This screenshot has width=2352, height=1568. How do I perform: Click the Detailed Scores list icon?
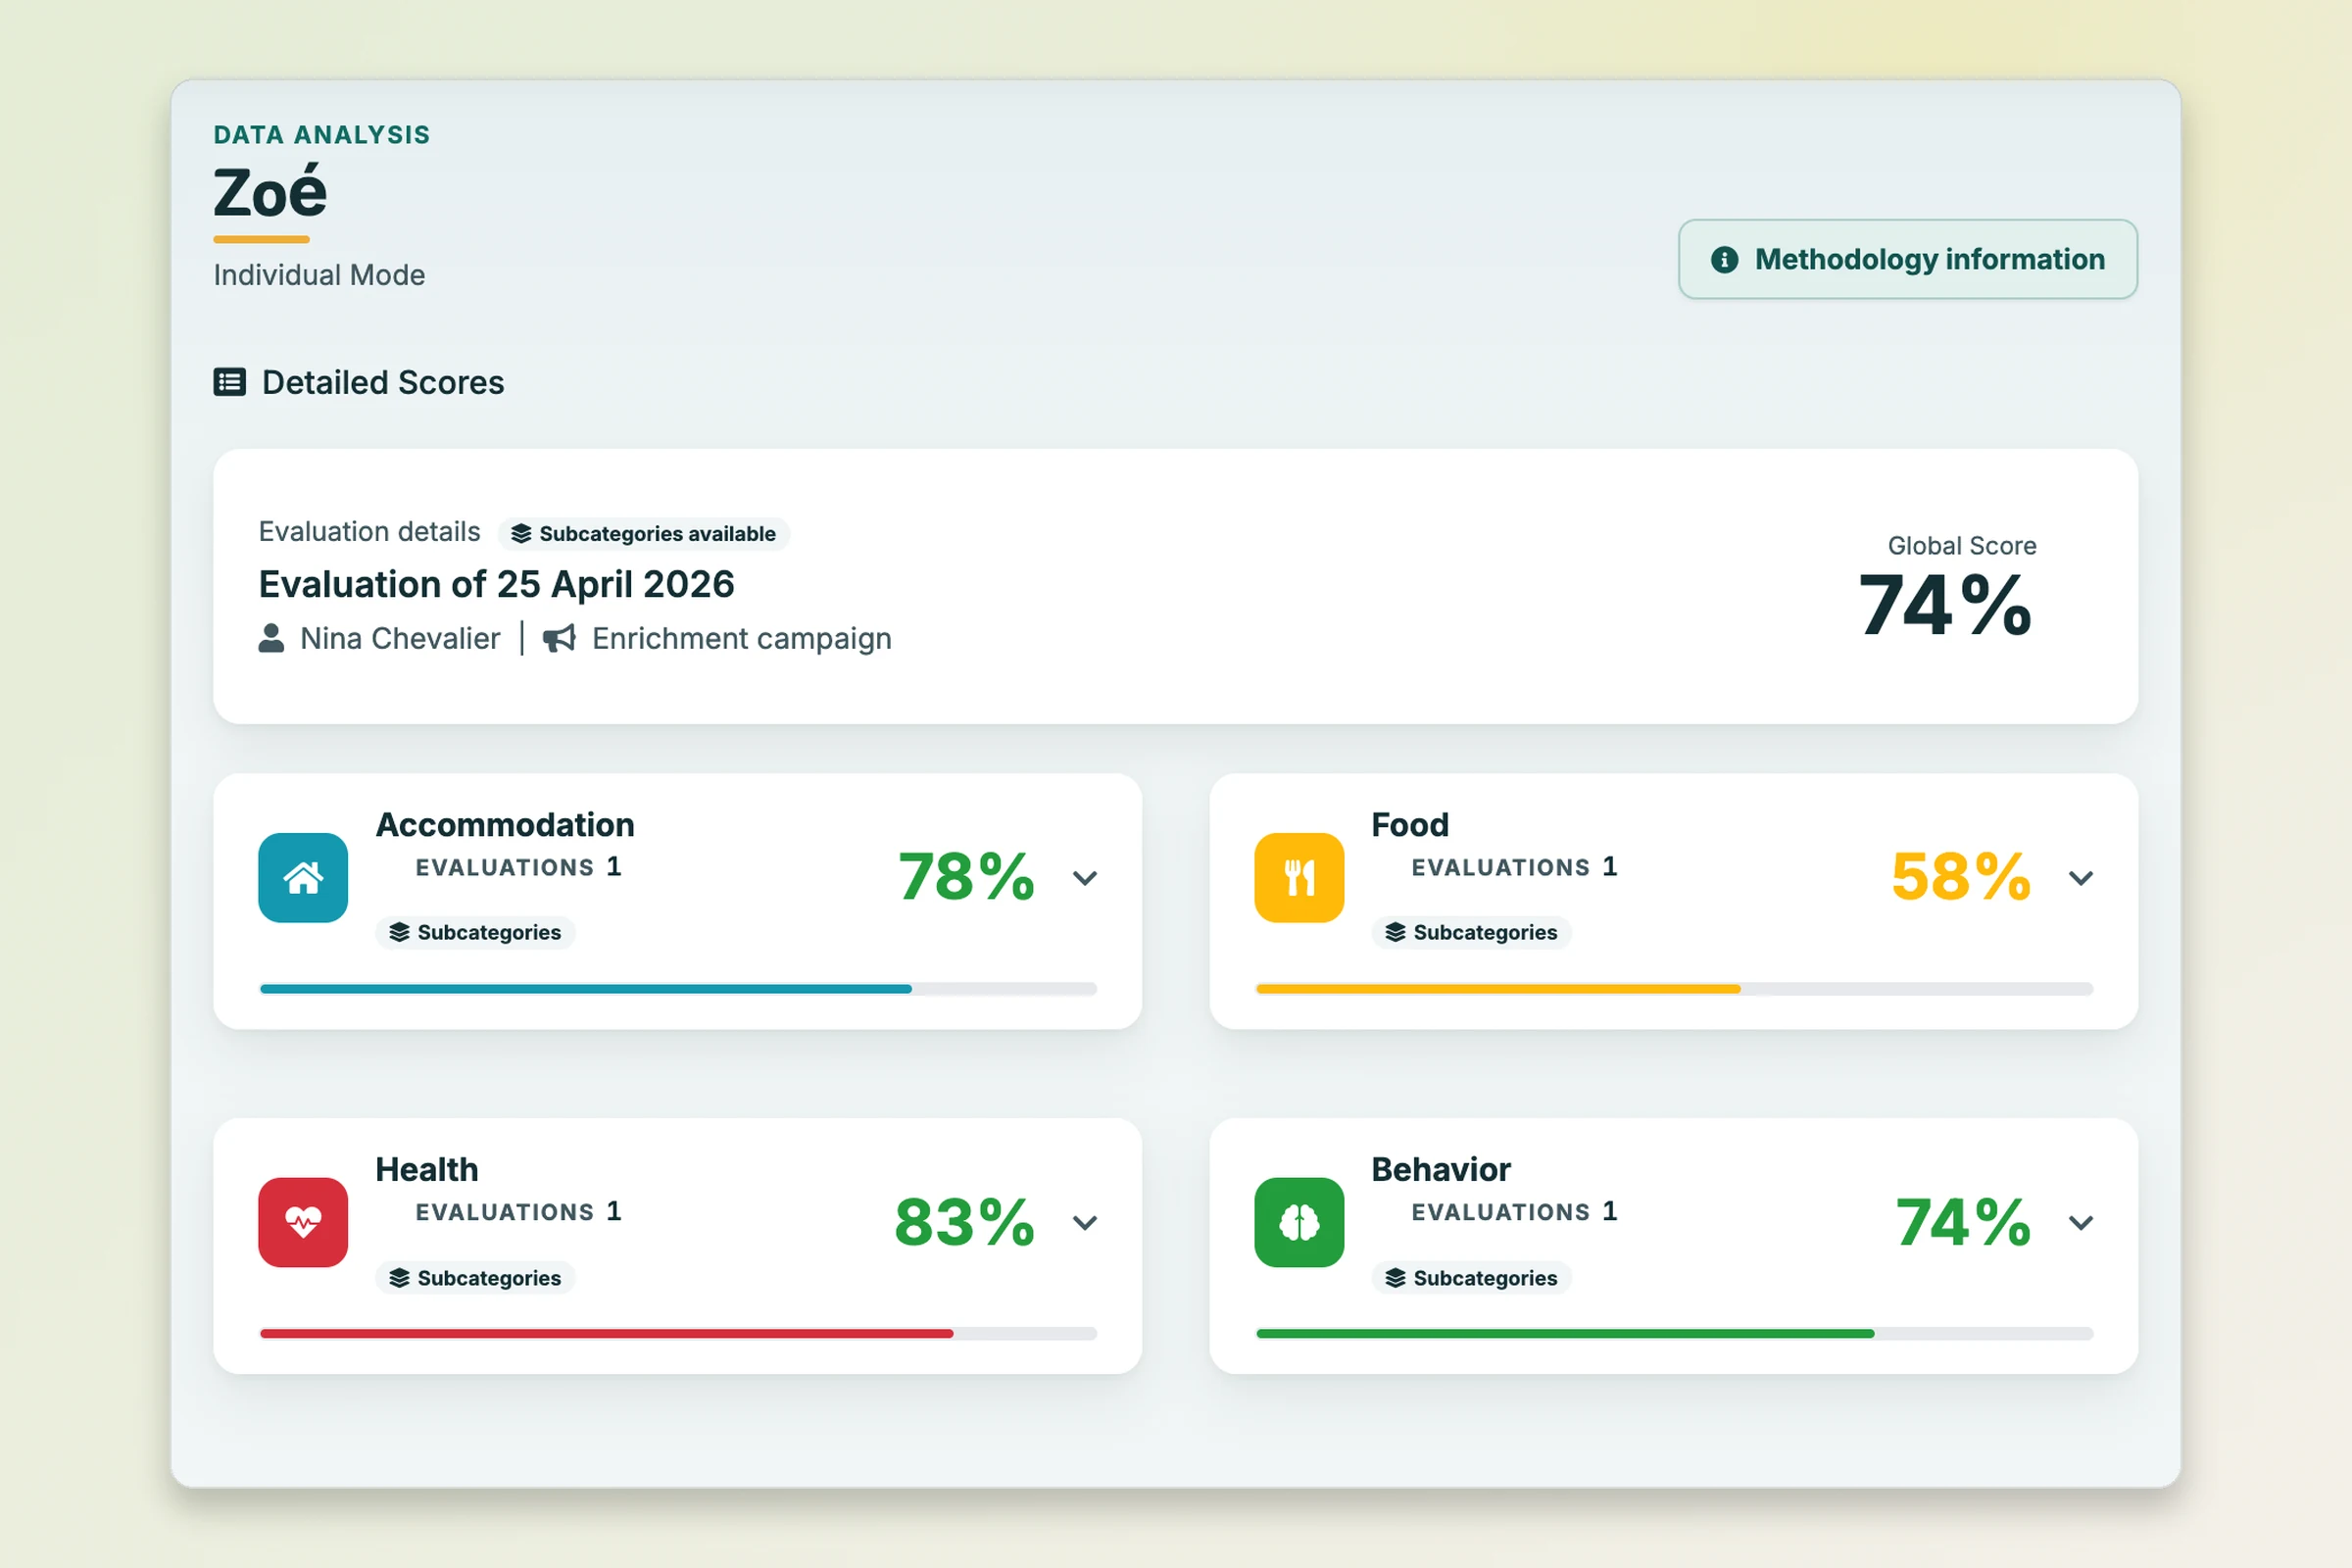tap(229, 382)
